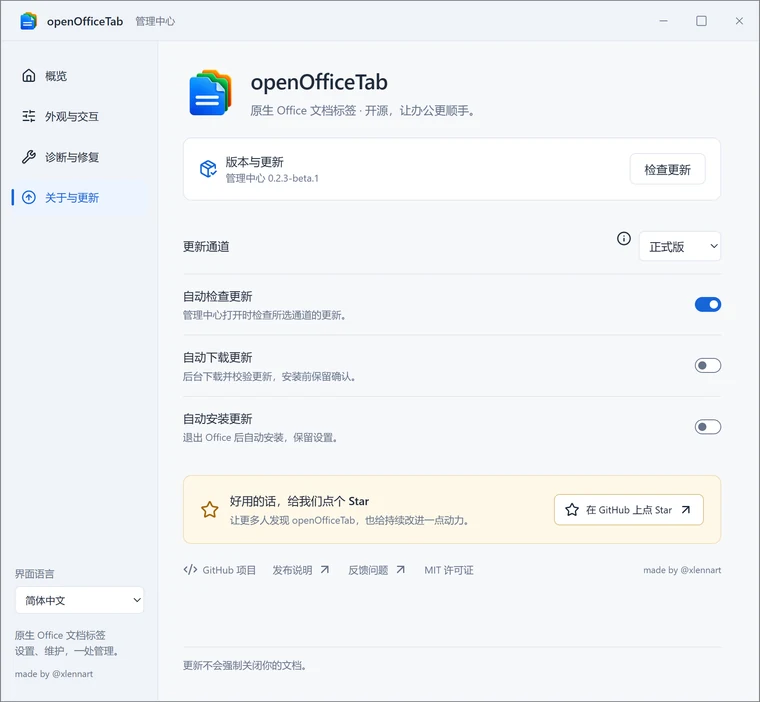Click the external arrow in GitHub Star button
The height and width of the screenshot is (702, 760).
point(686,510)
